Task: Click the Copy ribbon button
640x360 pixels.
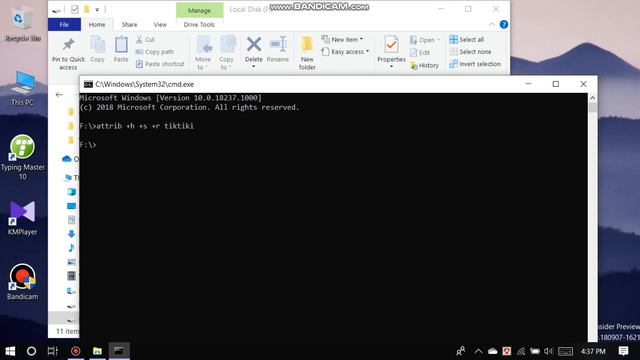Action: tap(98, 49)
